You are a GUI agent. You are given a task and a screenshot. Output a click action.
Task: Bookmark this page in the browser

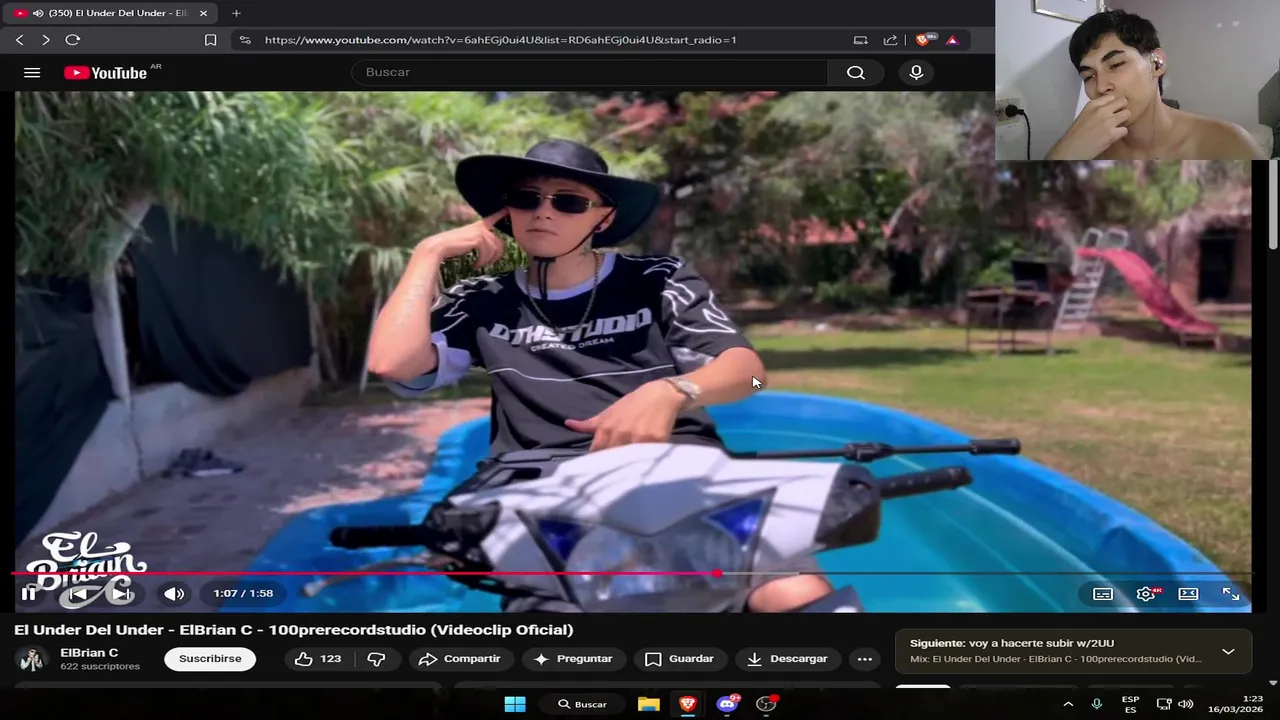[x=210, y=40]
